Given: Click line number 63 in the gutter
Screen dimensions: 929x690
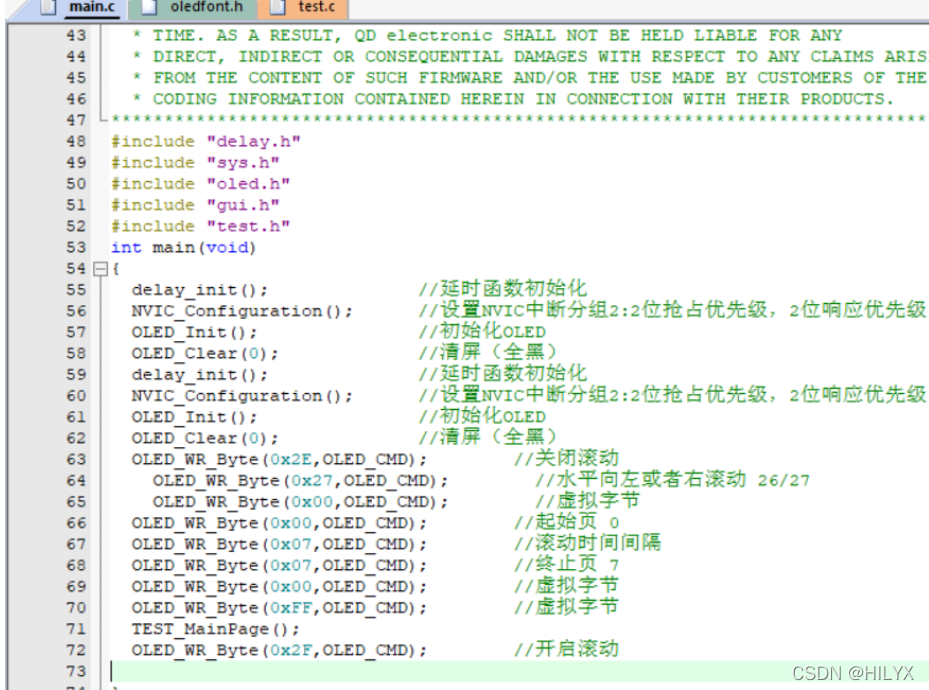Looking at the screenshot, I should pos(76,460).
